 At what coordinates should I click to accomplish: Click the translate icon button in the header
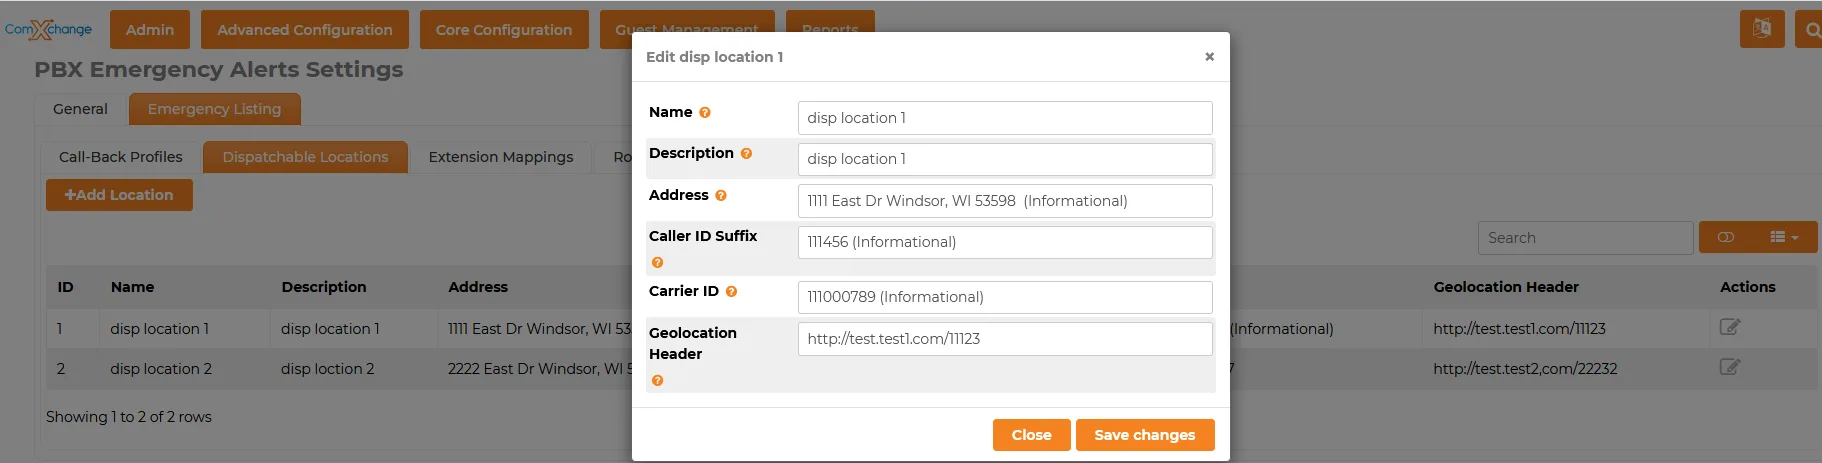point(1762,29)
